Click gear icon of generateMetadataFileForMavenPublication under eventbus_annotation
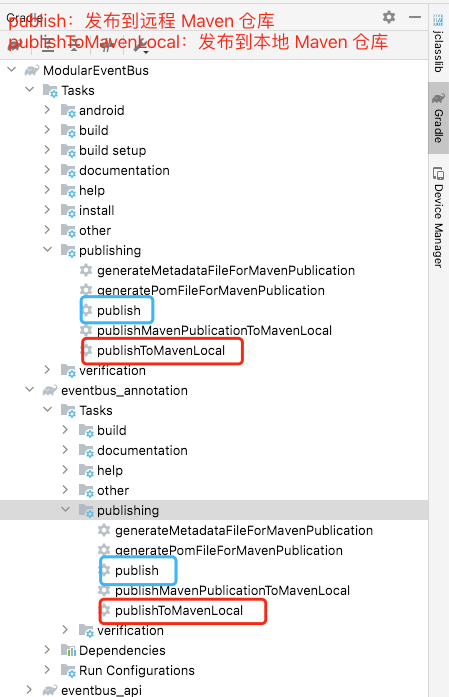This screenshot has height=697, width=449. point(104,530)
